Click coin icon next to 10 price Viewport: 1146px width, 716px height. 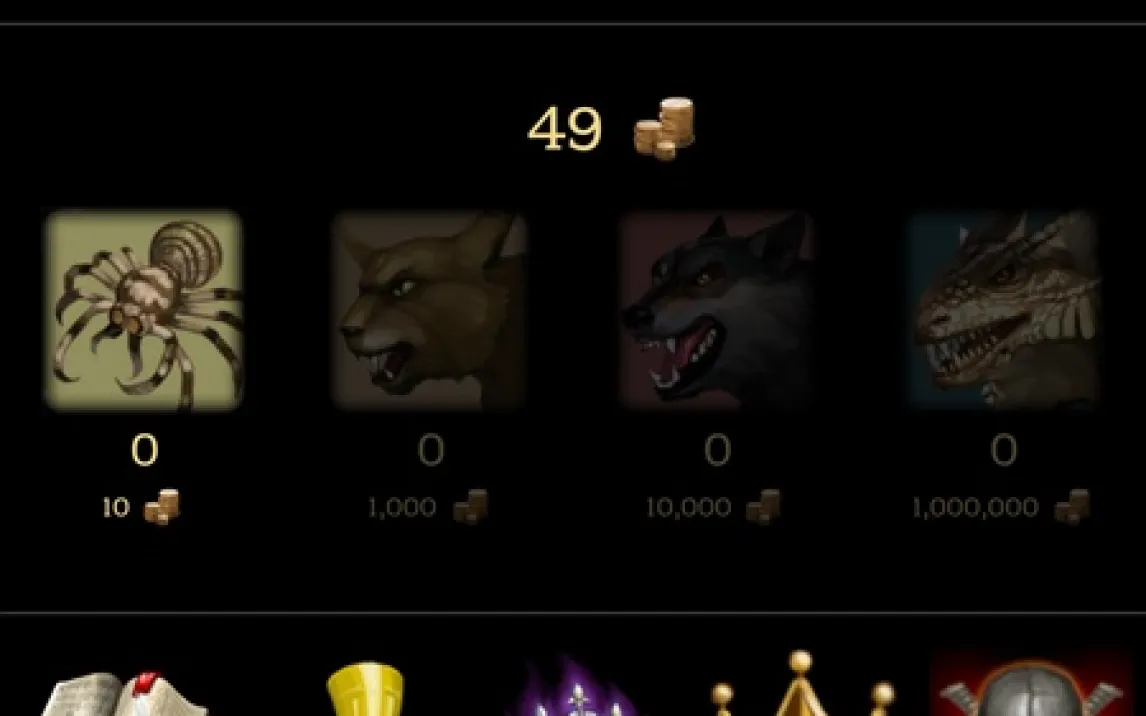[x=162, y=506]
